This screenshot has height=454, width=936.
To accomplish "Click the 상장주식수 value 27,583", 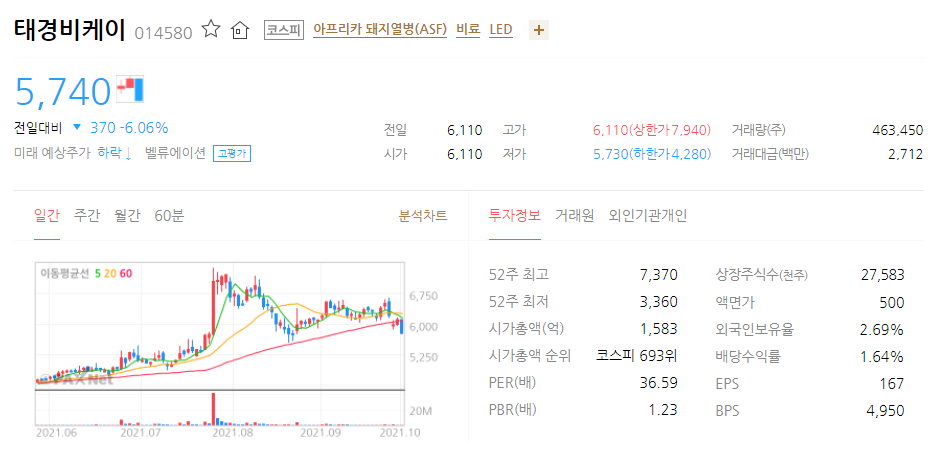I will pos(883,275).
